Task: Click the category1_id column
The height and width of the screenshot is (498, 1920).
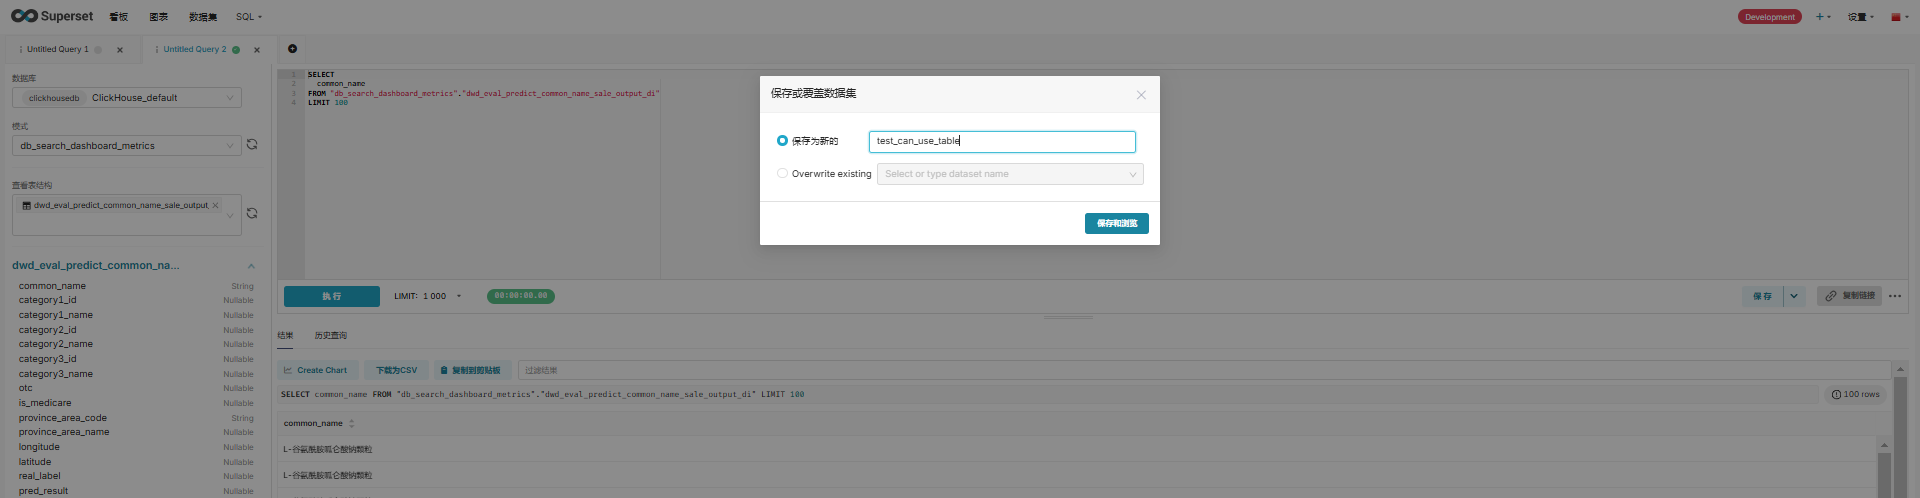Action: pyautogui.click(x=47, y=300)
